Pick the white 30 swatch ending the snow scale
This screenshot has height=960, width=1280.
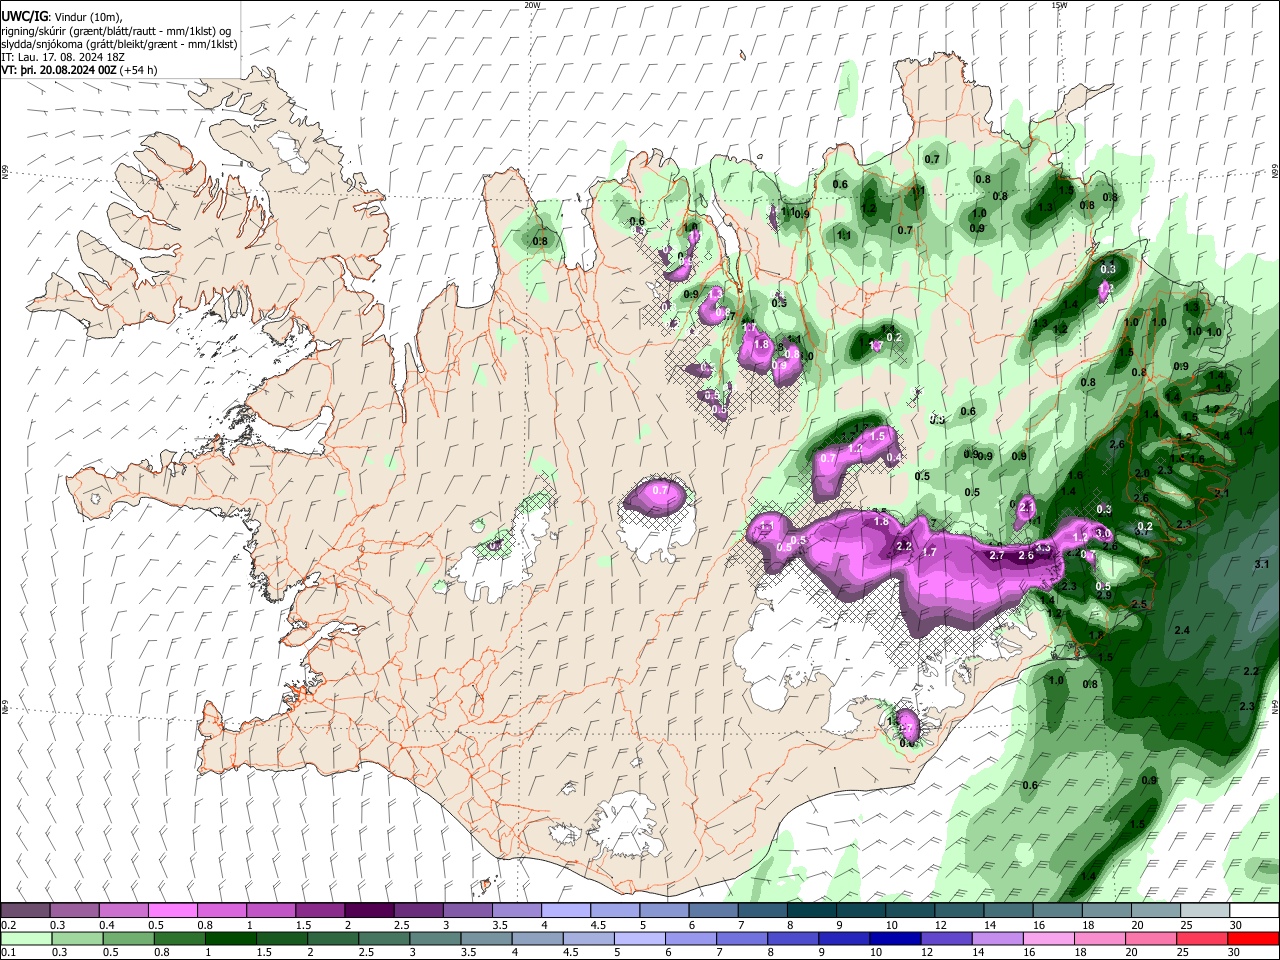(x=1253, y=911)
